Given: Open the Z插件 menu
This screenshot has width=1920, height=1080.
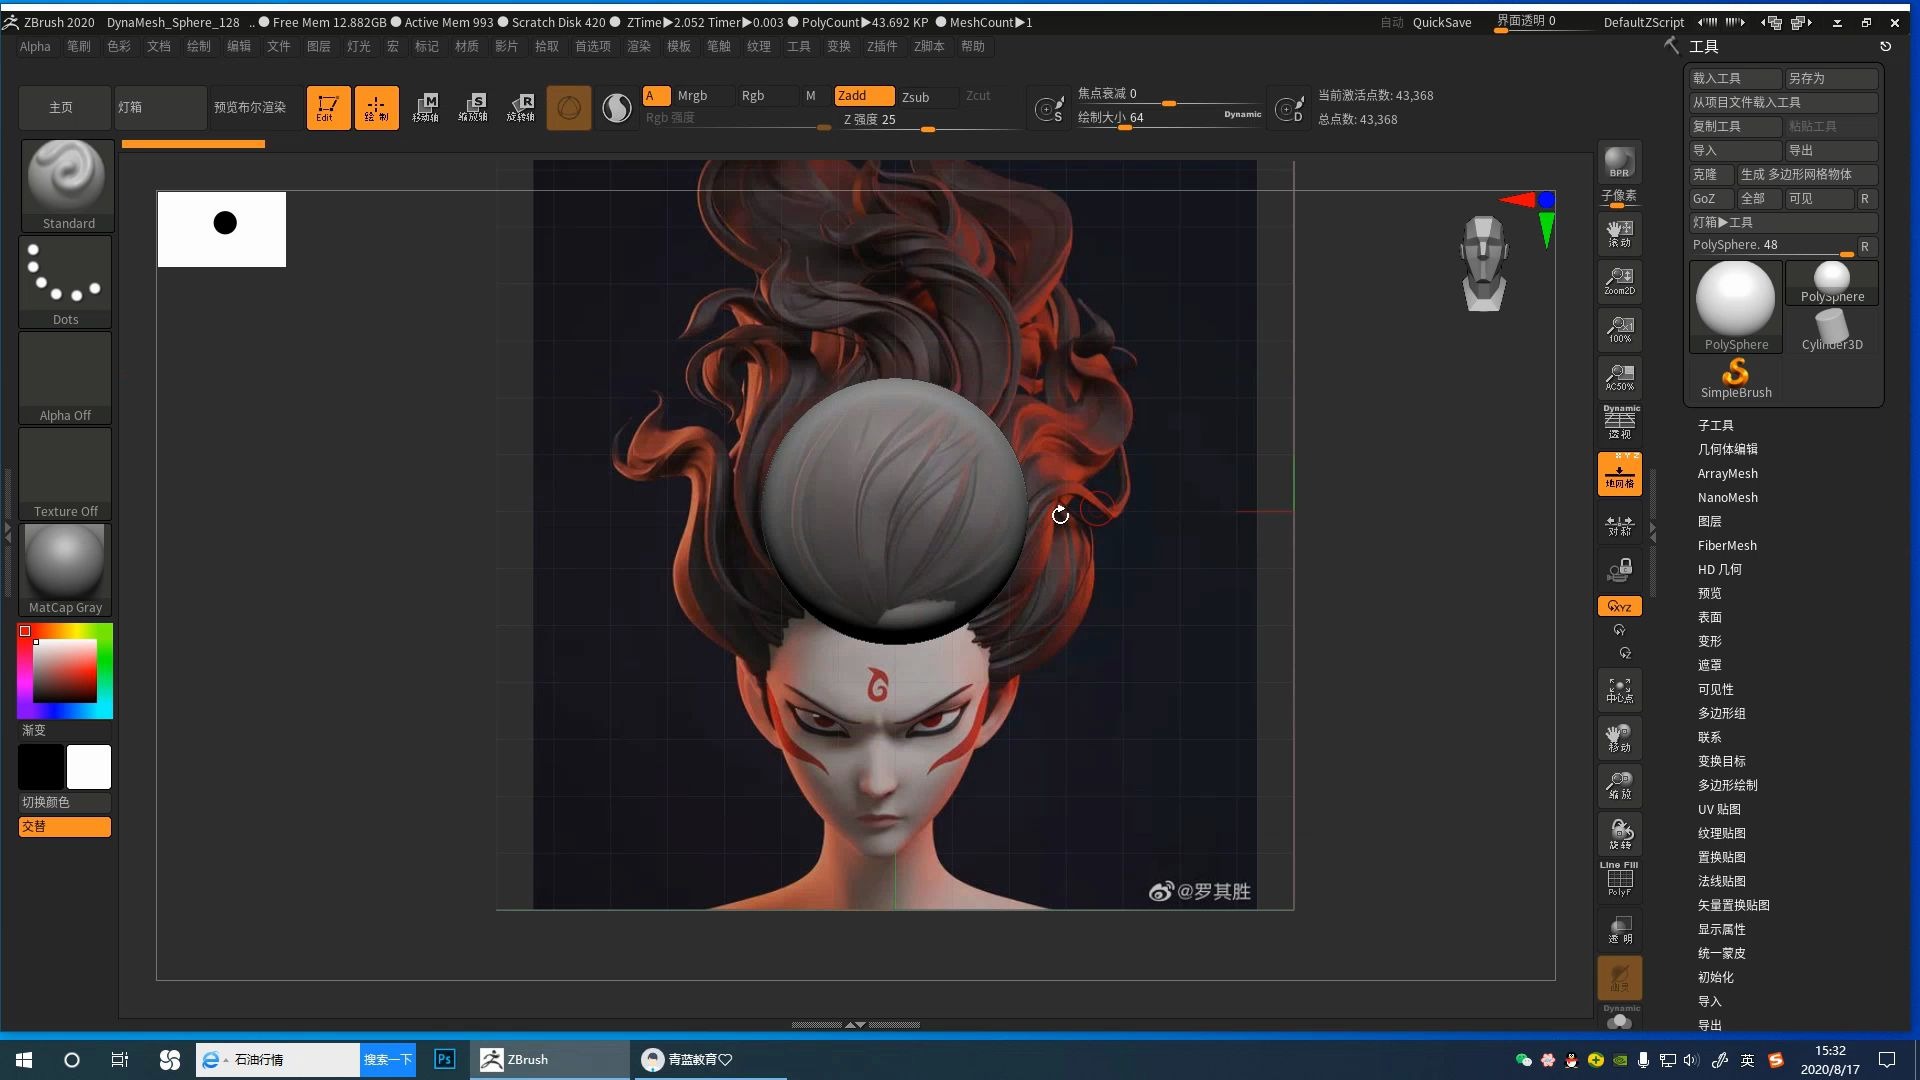Looking at the screenshot, I should pyautogui.click(x=882, y=46).
